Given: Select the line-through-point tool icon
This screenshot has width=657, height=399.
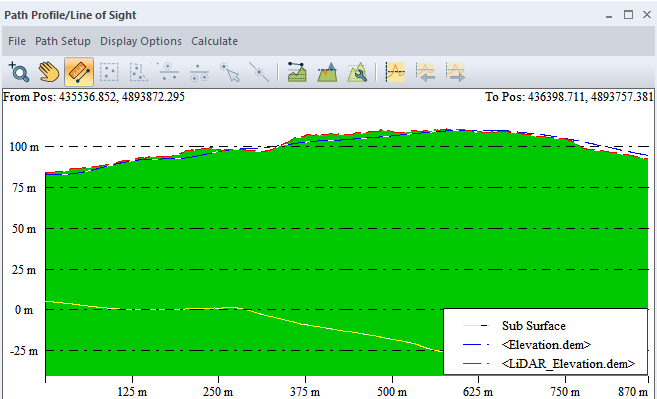Looking at the screenshot, I should tap(259, 72).
